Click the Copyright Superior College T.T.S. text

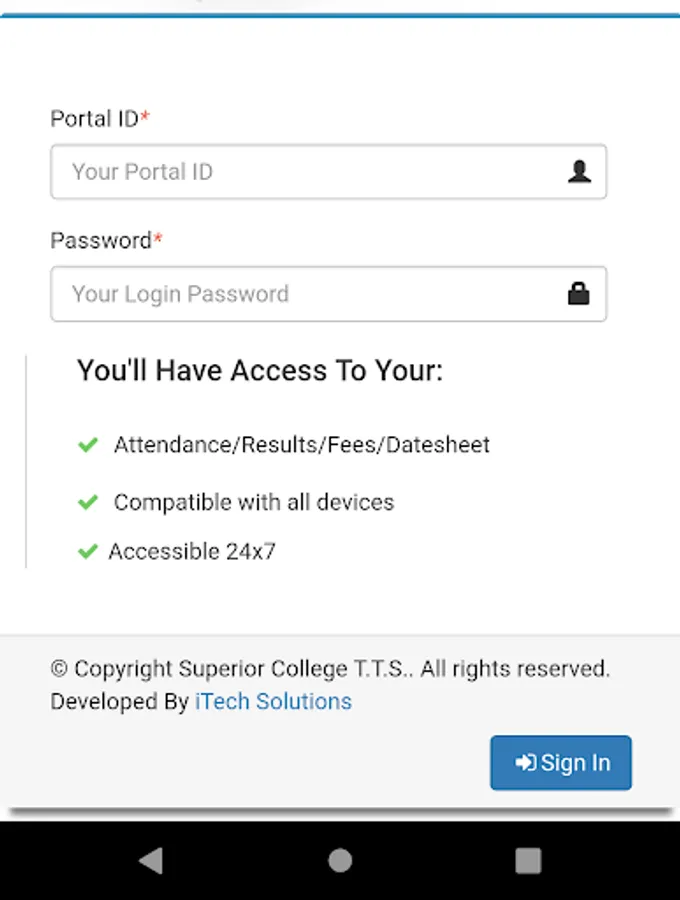click(330, 669)
